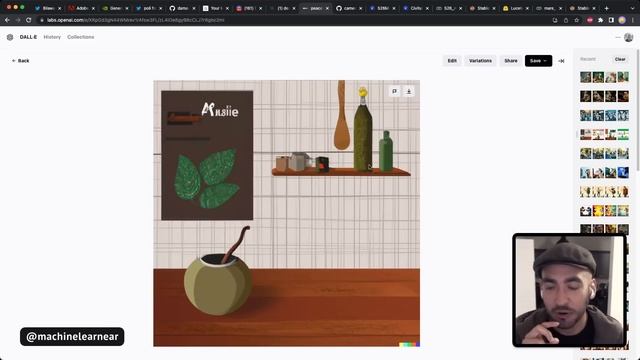Open the green-striped thumbnail in fourth row

coord(623,135)
